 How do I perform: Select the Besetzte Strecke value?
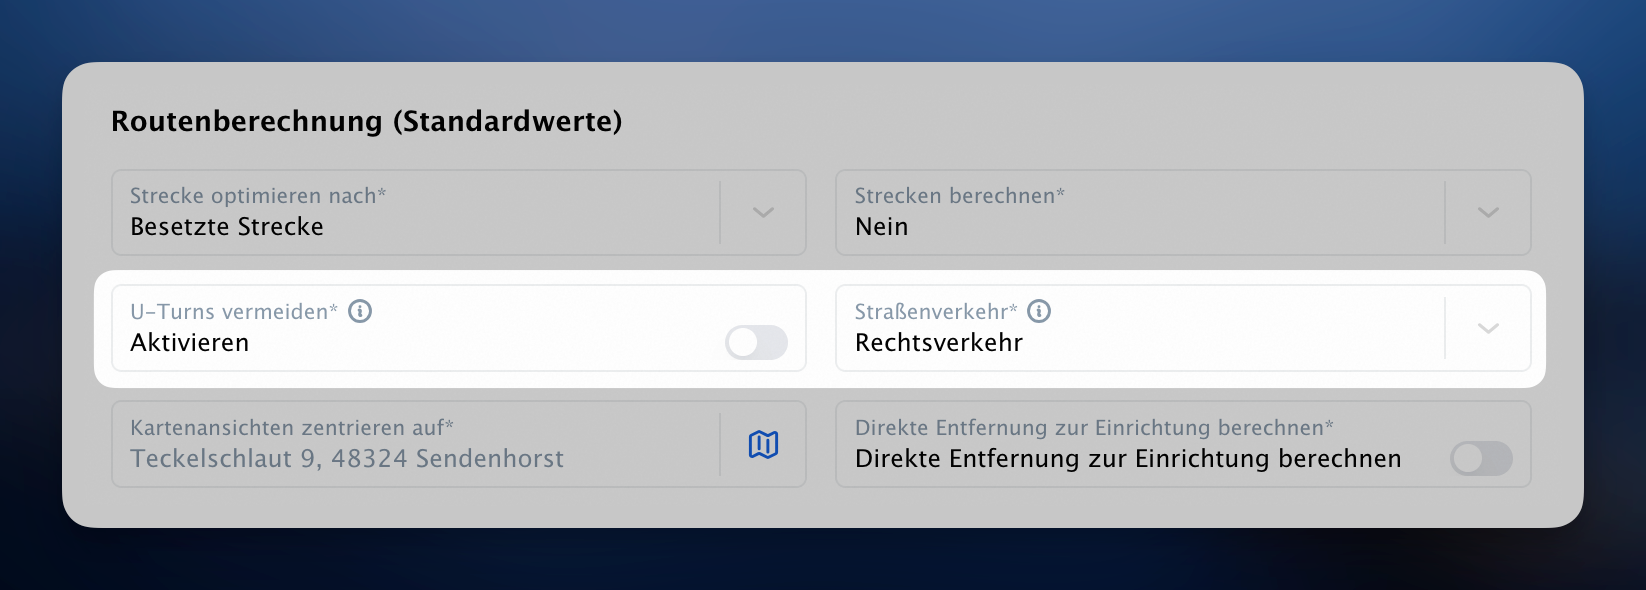[227, 227]
